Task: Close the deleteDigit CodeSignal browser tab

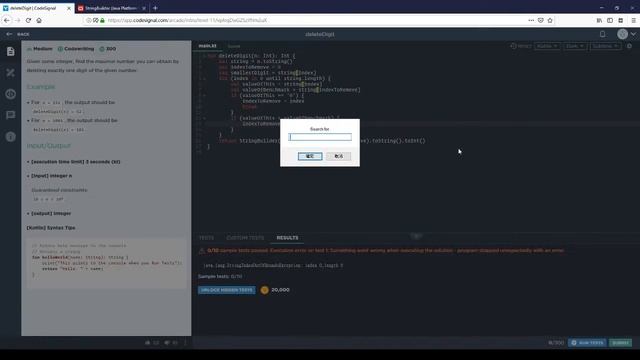Action: 69,8
